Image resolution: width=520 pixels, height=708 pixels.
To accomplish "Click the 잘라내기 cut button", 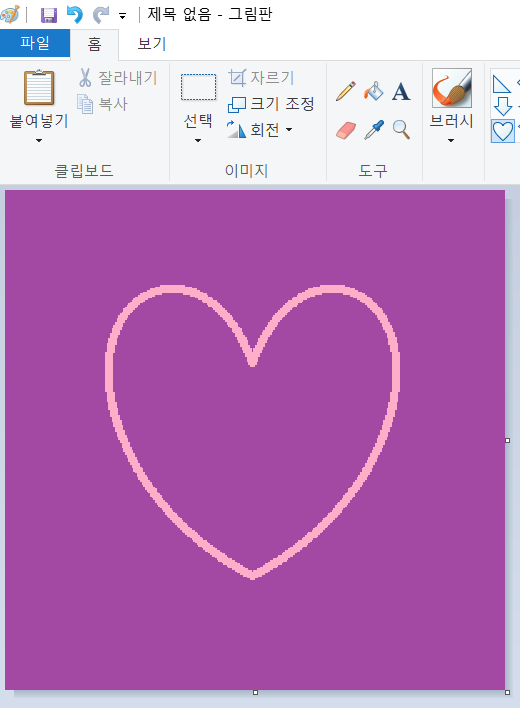I will (x=118, y=78).
